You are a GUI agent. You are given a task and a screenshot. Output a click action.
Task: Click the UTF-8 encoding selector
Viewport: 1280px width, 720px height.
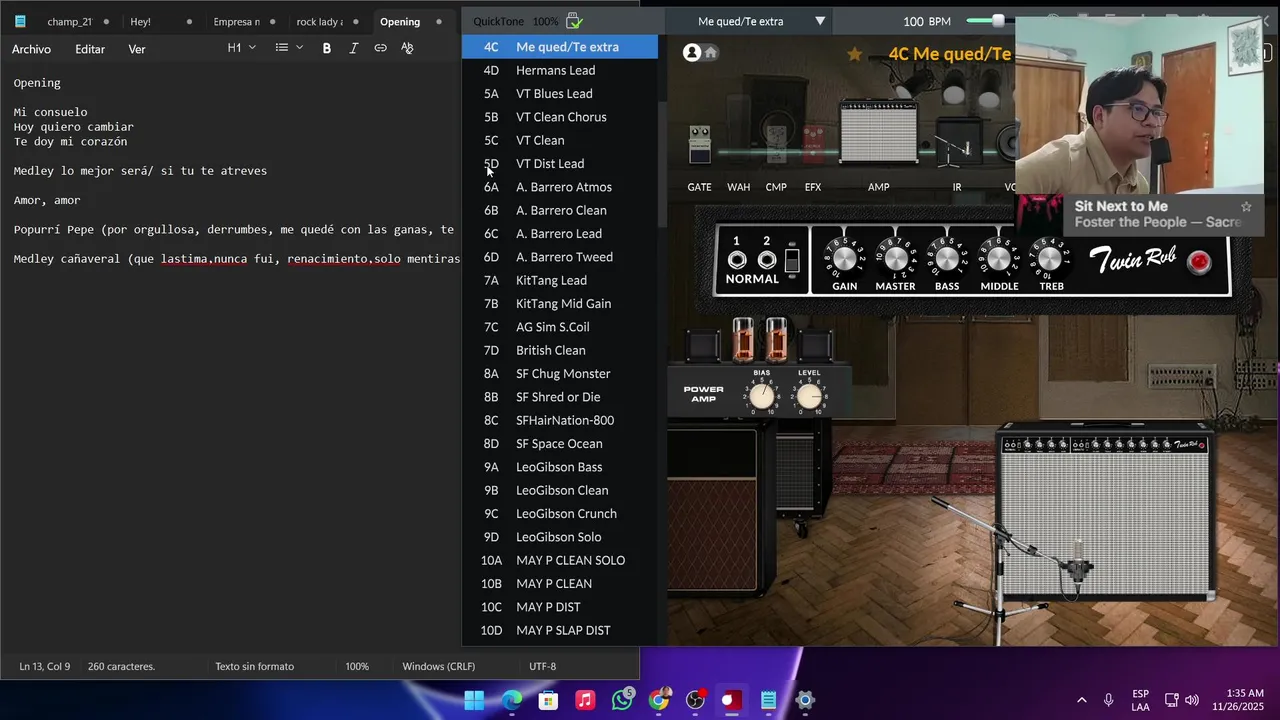pos(542,666)
